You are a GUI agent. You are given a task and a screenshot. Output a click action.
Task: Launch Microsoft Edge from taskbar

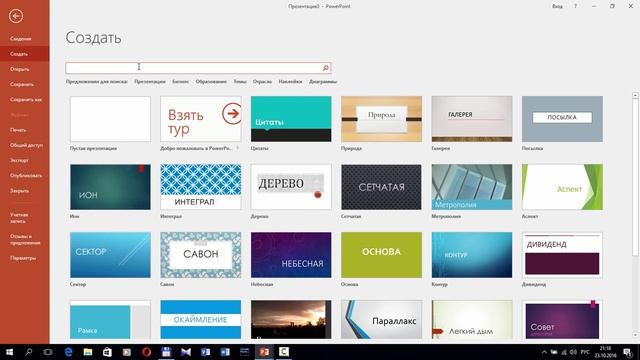[68, 352]
